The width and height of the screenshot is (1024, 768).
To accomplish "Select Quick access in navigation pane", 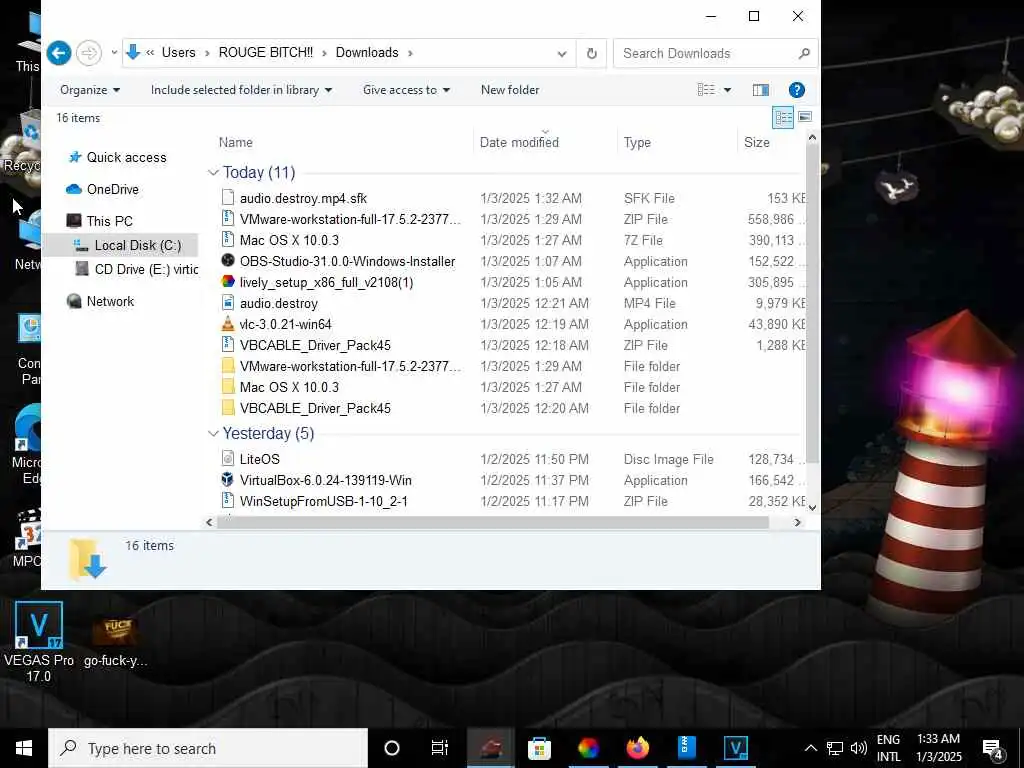I will [118, 157].
